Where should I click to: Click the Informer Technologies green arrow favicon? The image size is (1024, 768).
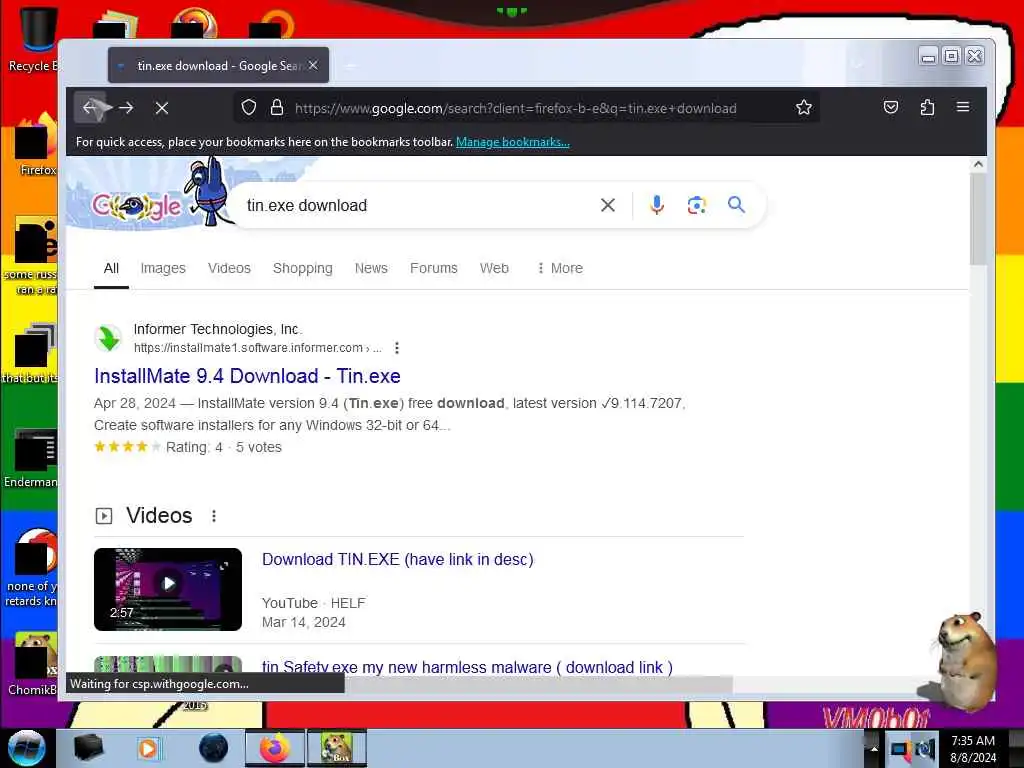coord(108,338)
